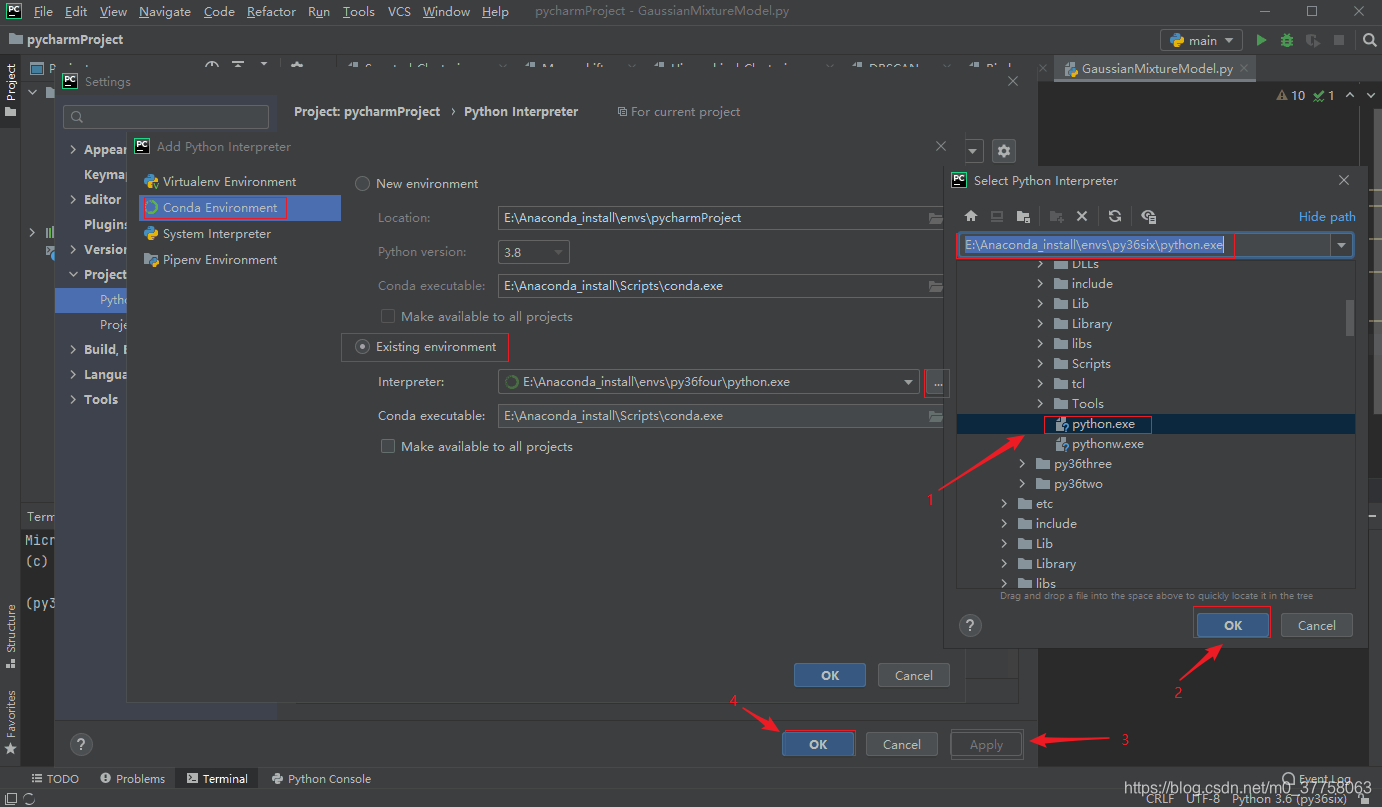
Task: Close the Add Python Interpreter dialog
Action: click(x=941, y=146)
